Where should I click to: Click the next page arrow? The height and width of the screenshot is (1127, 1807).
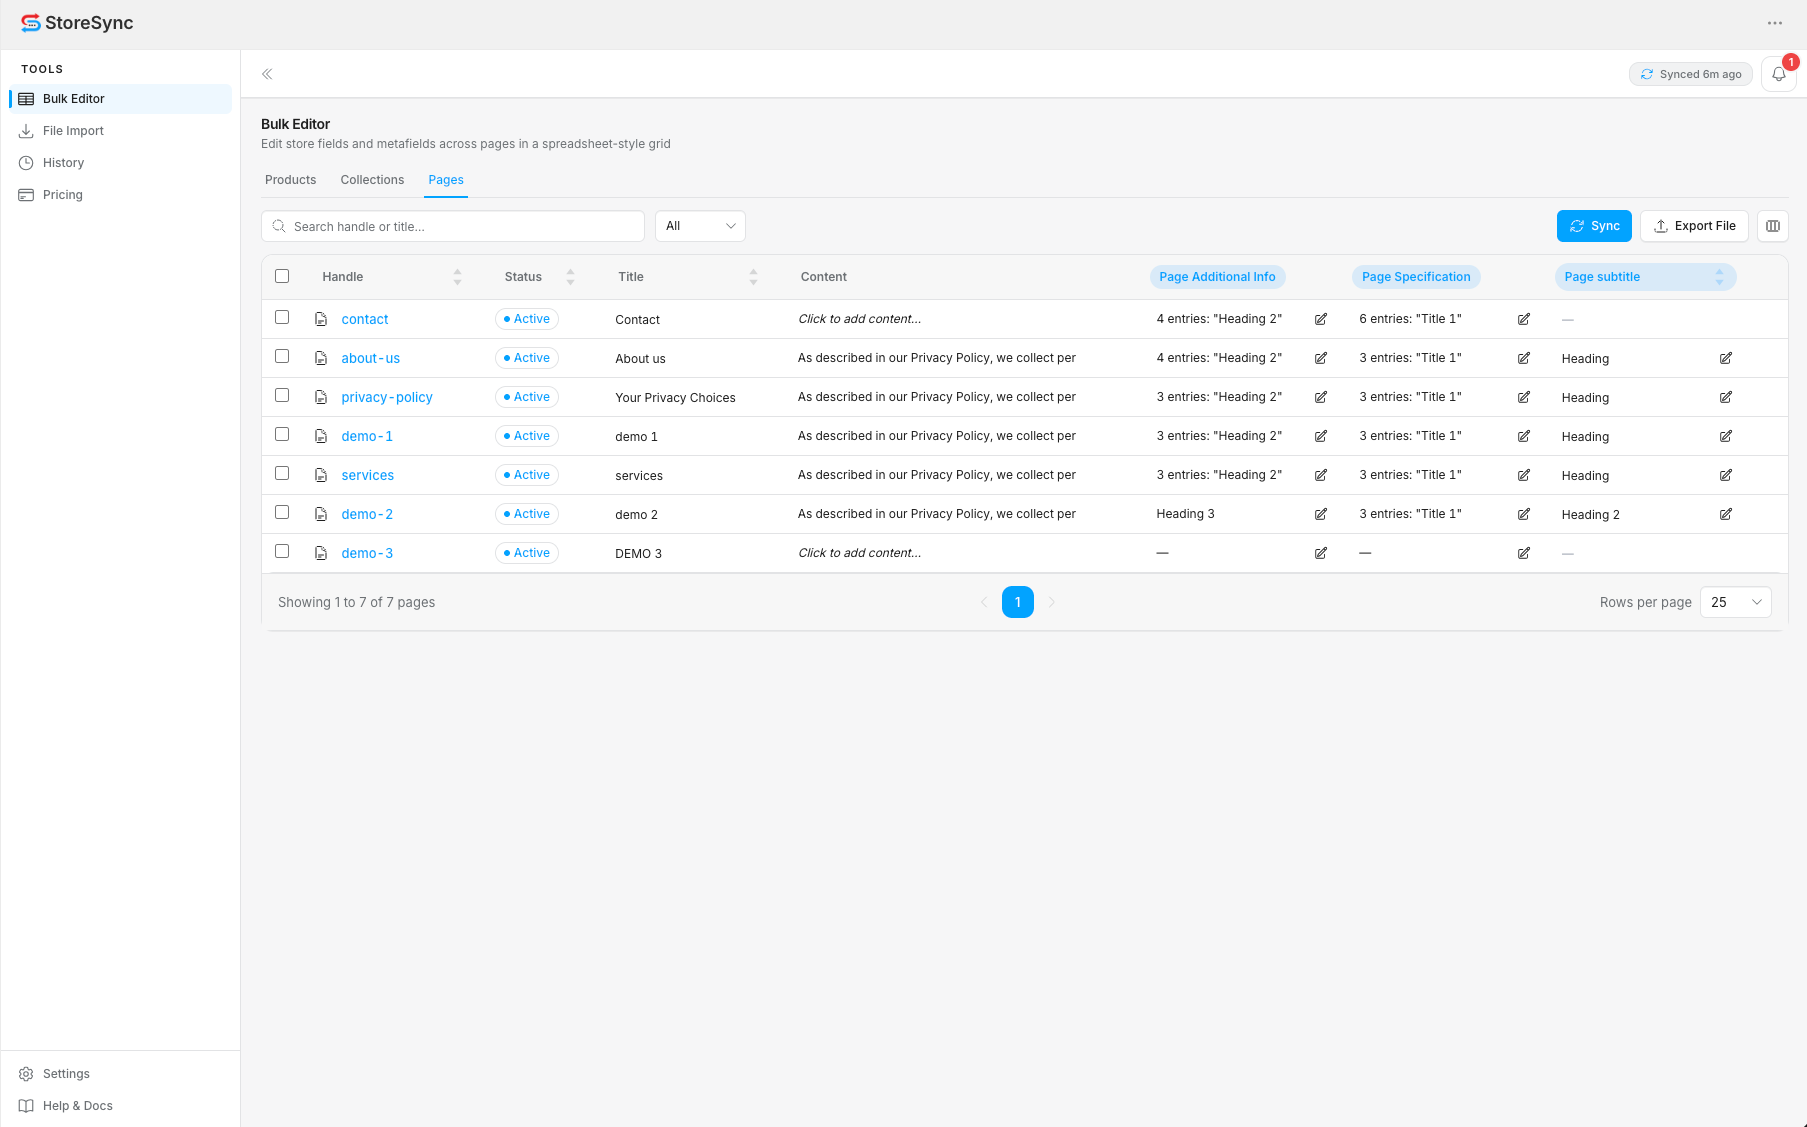[1052, 602]
